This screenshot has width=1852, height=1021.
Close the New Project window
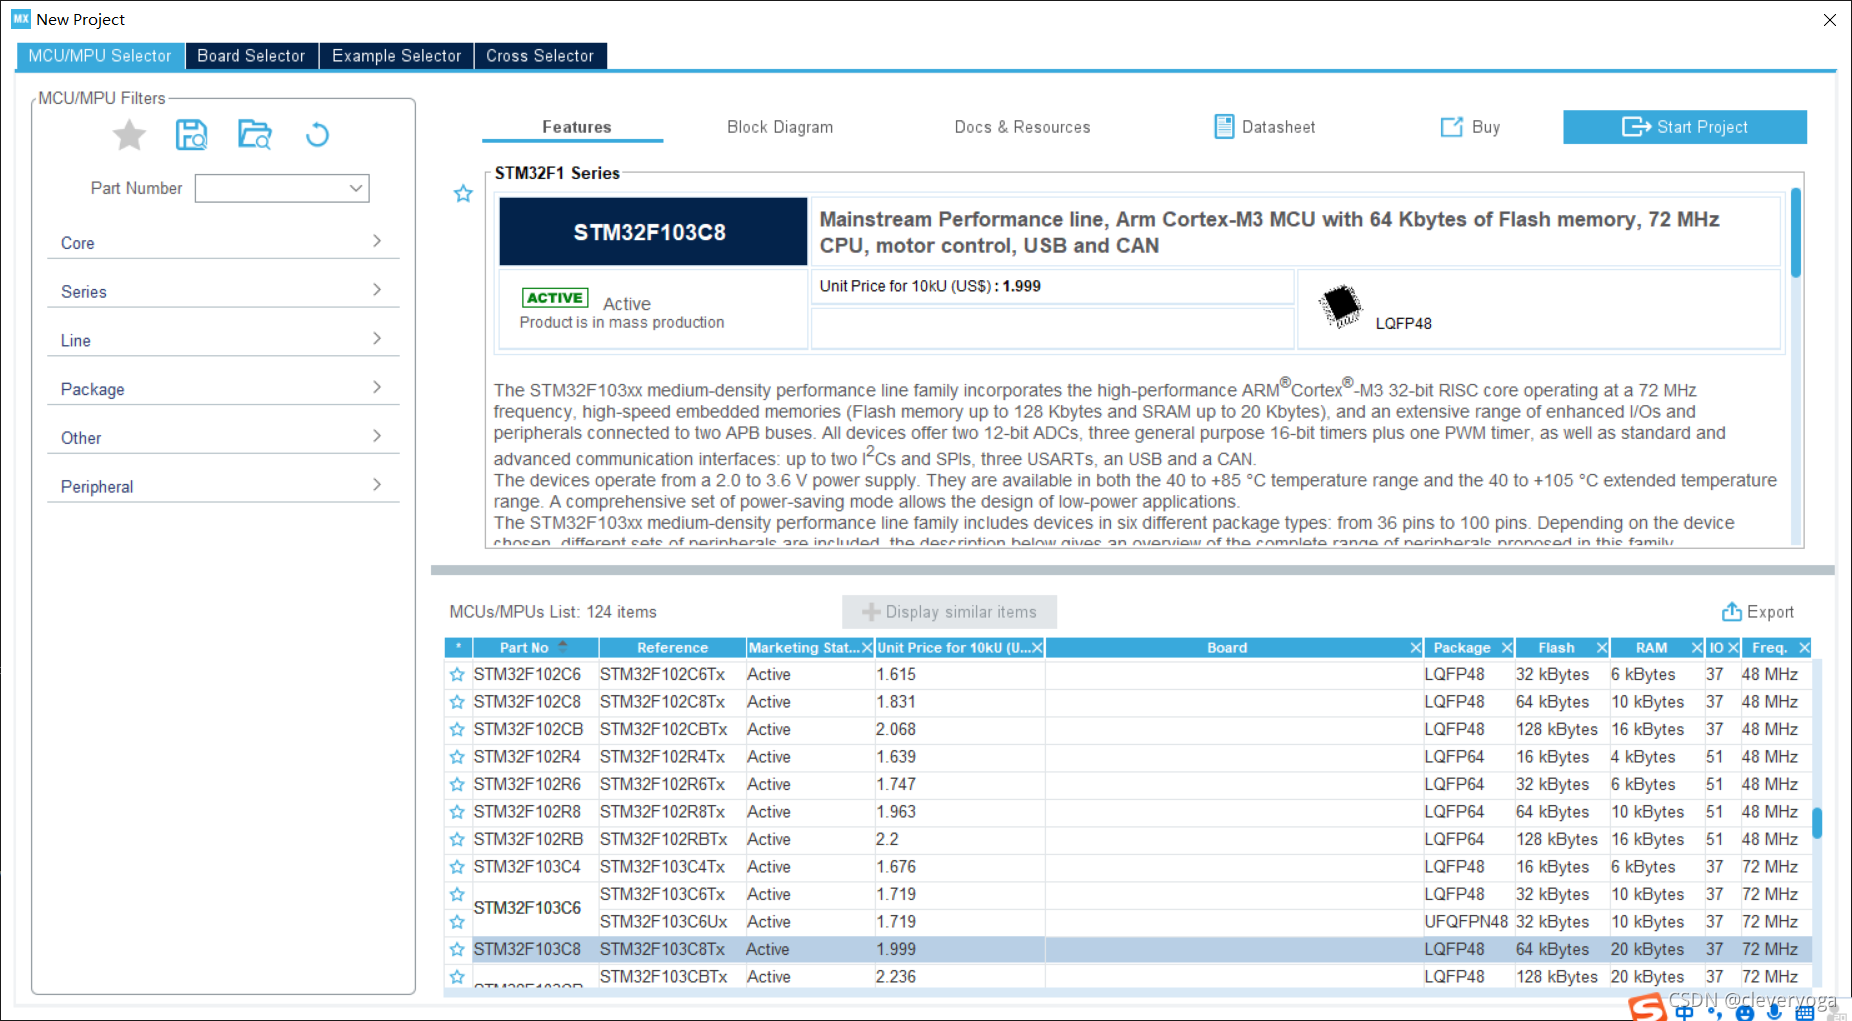(x=1829, y=20)
